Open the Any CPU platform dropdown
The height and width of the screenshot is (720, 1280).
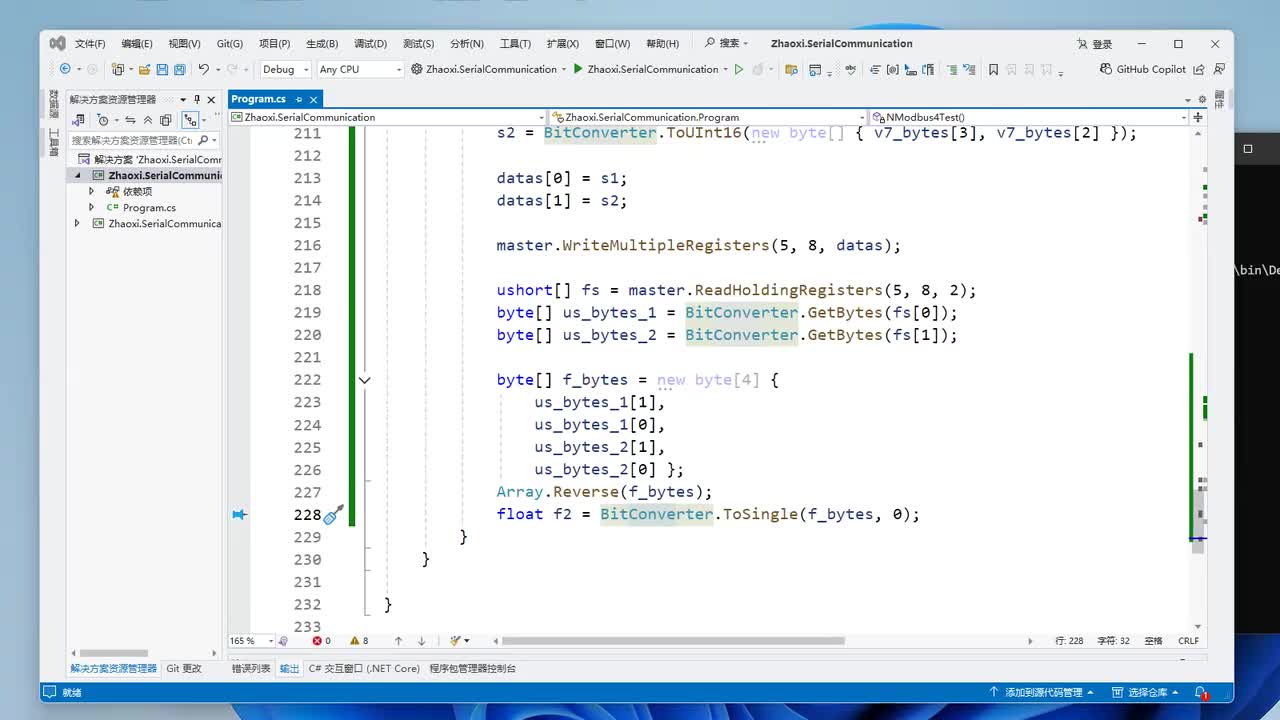pyautogui.click(x=359, y=69)
